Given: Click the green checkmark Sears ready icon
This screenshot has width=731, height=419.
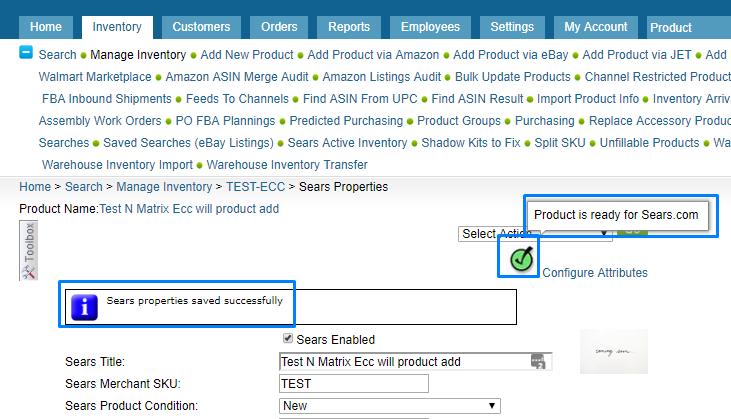Looking at the screenshot, I should [x=521, y=259].
